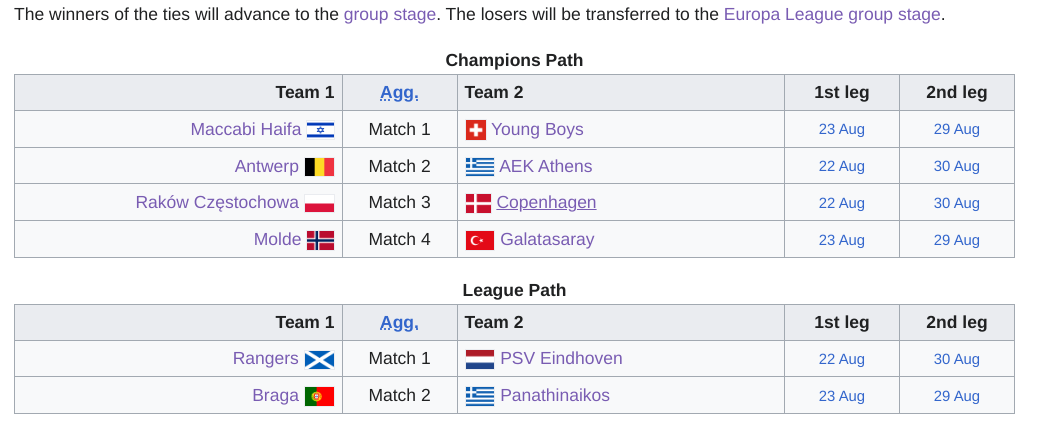Screen dimensions: 1047x424
Task: Open the group stage link
Action: pos(389,14)
